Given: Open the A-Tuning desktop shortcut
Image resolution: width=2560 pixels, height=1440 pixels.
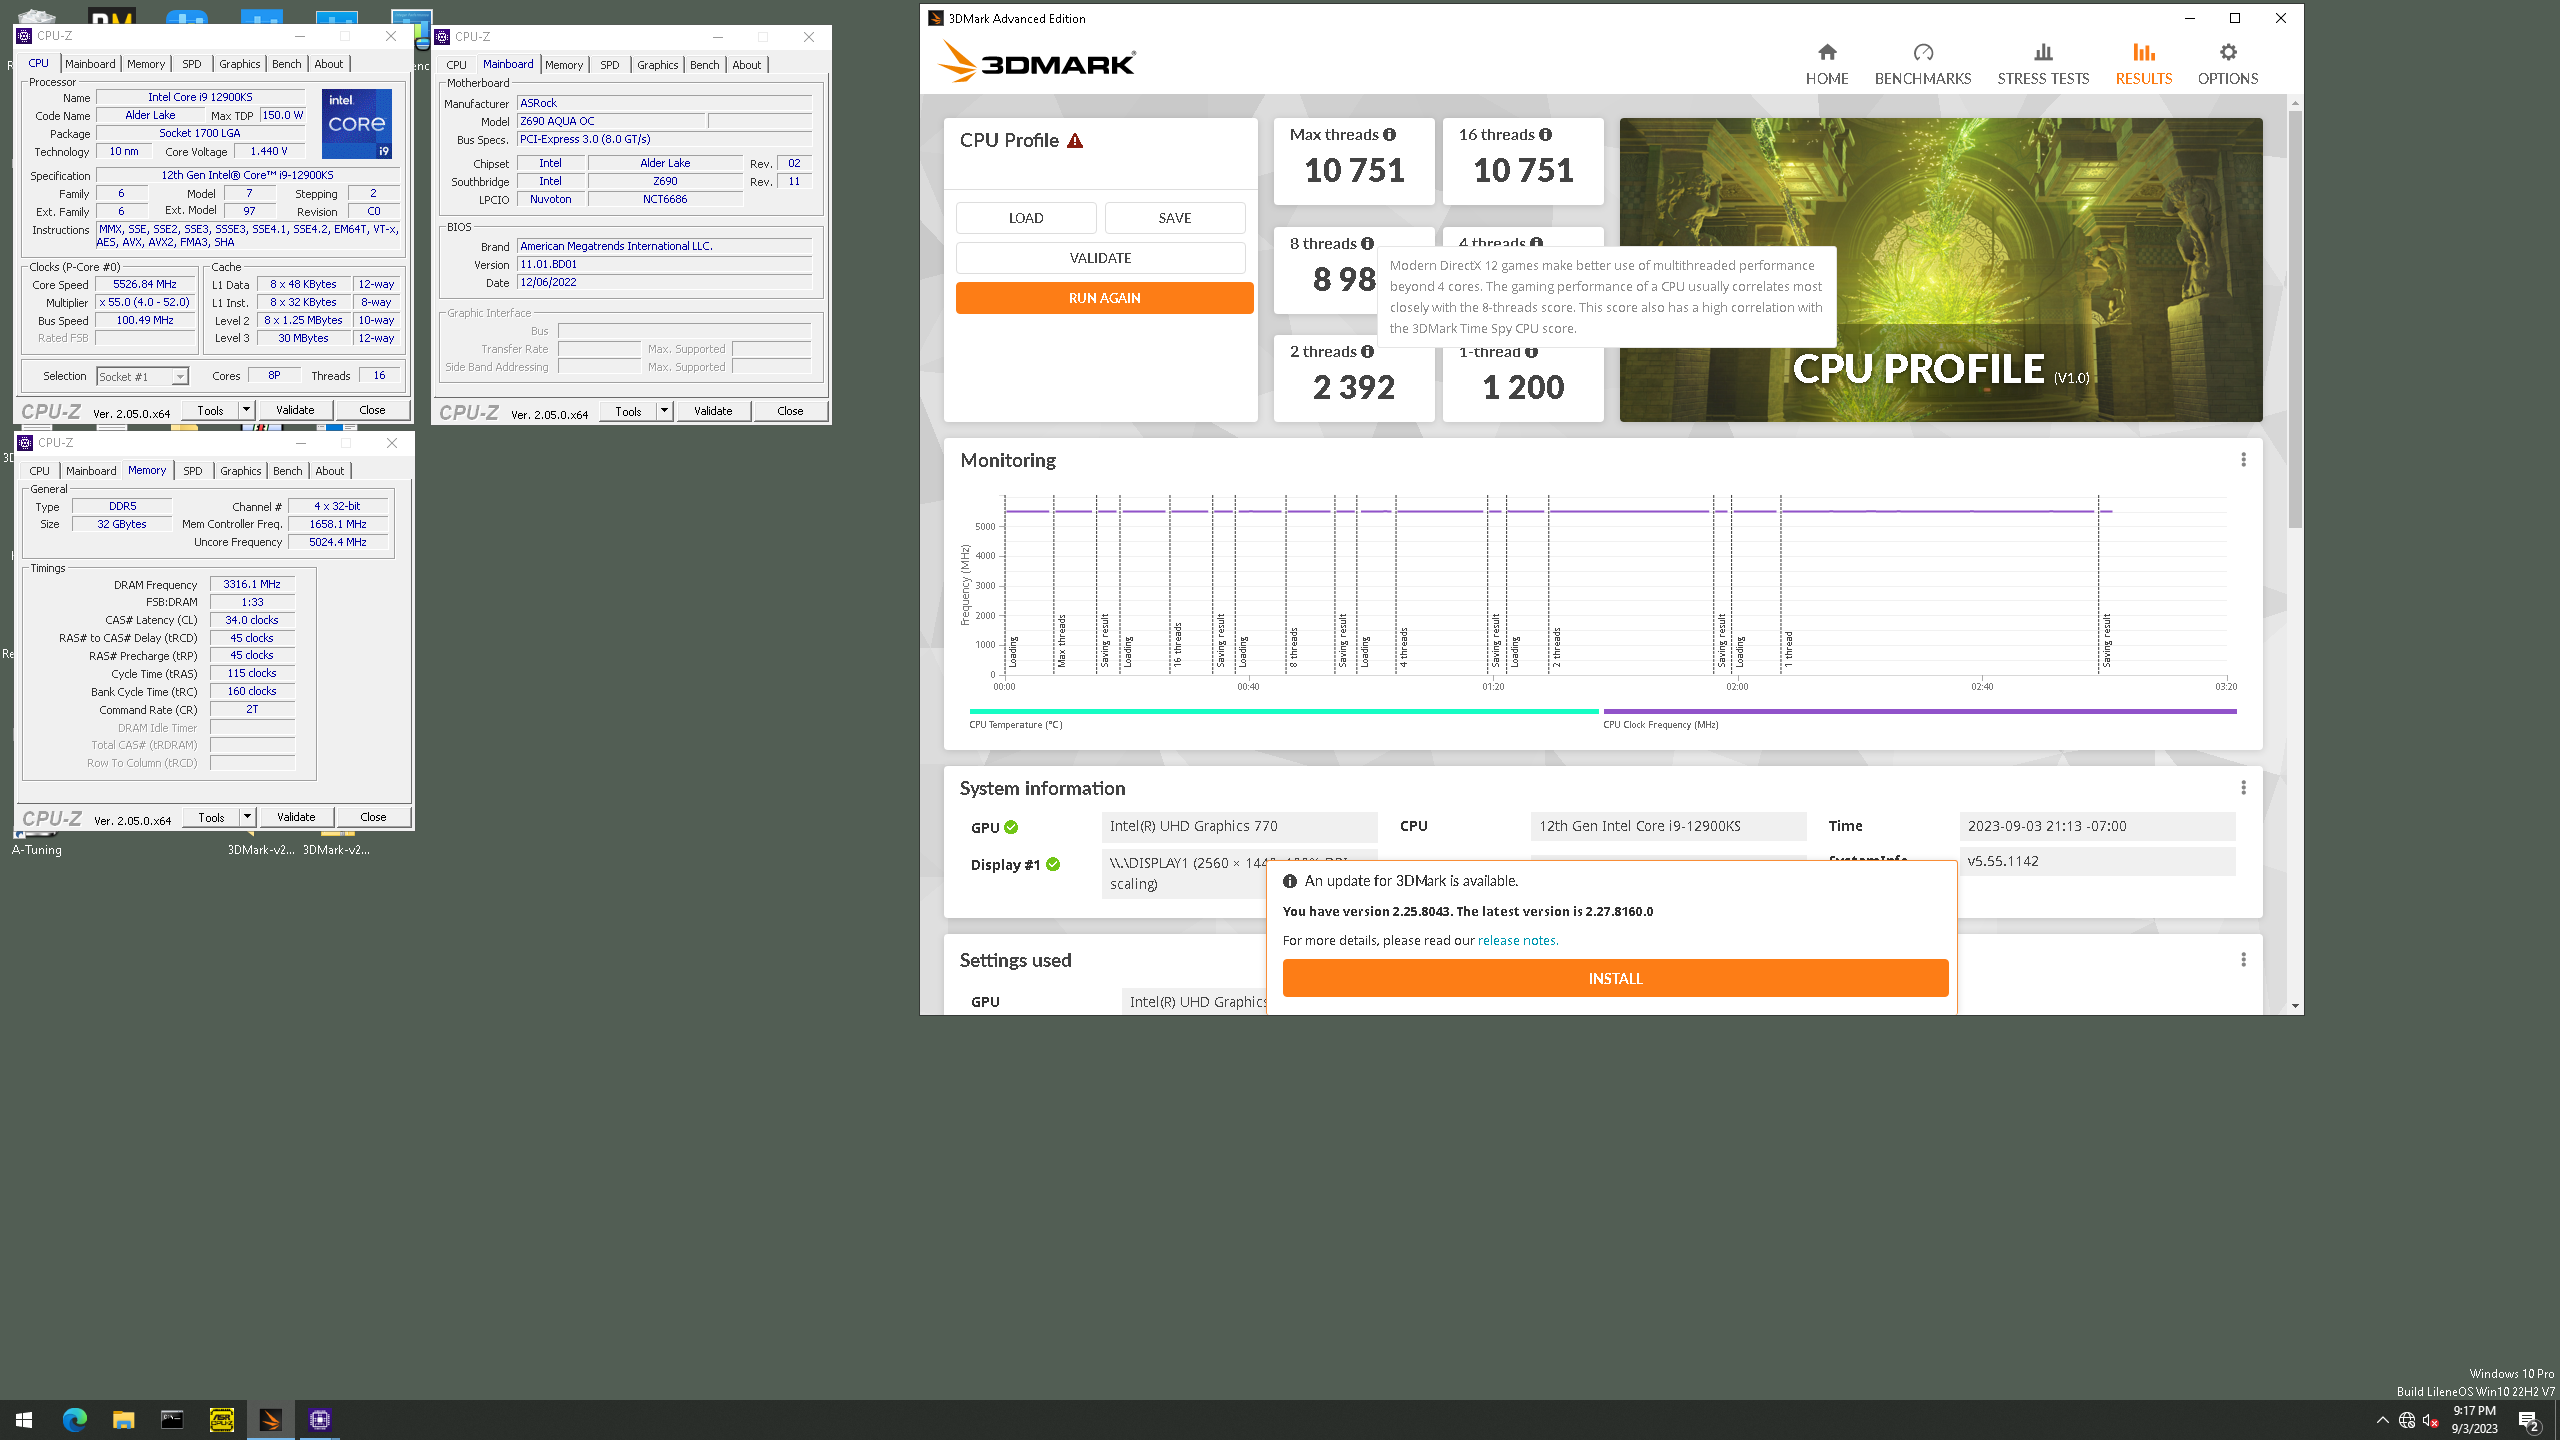Looking at the screenshot, I should tap(37, 841).
